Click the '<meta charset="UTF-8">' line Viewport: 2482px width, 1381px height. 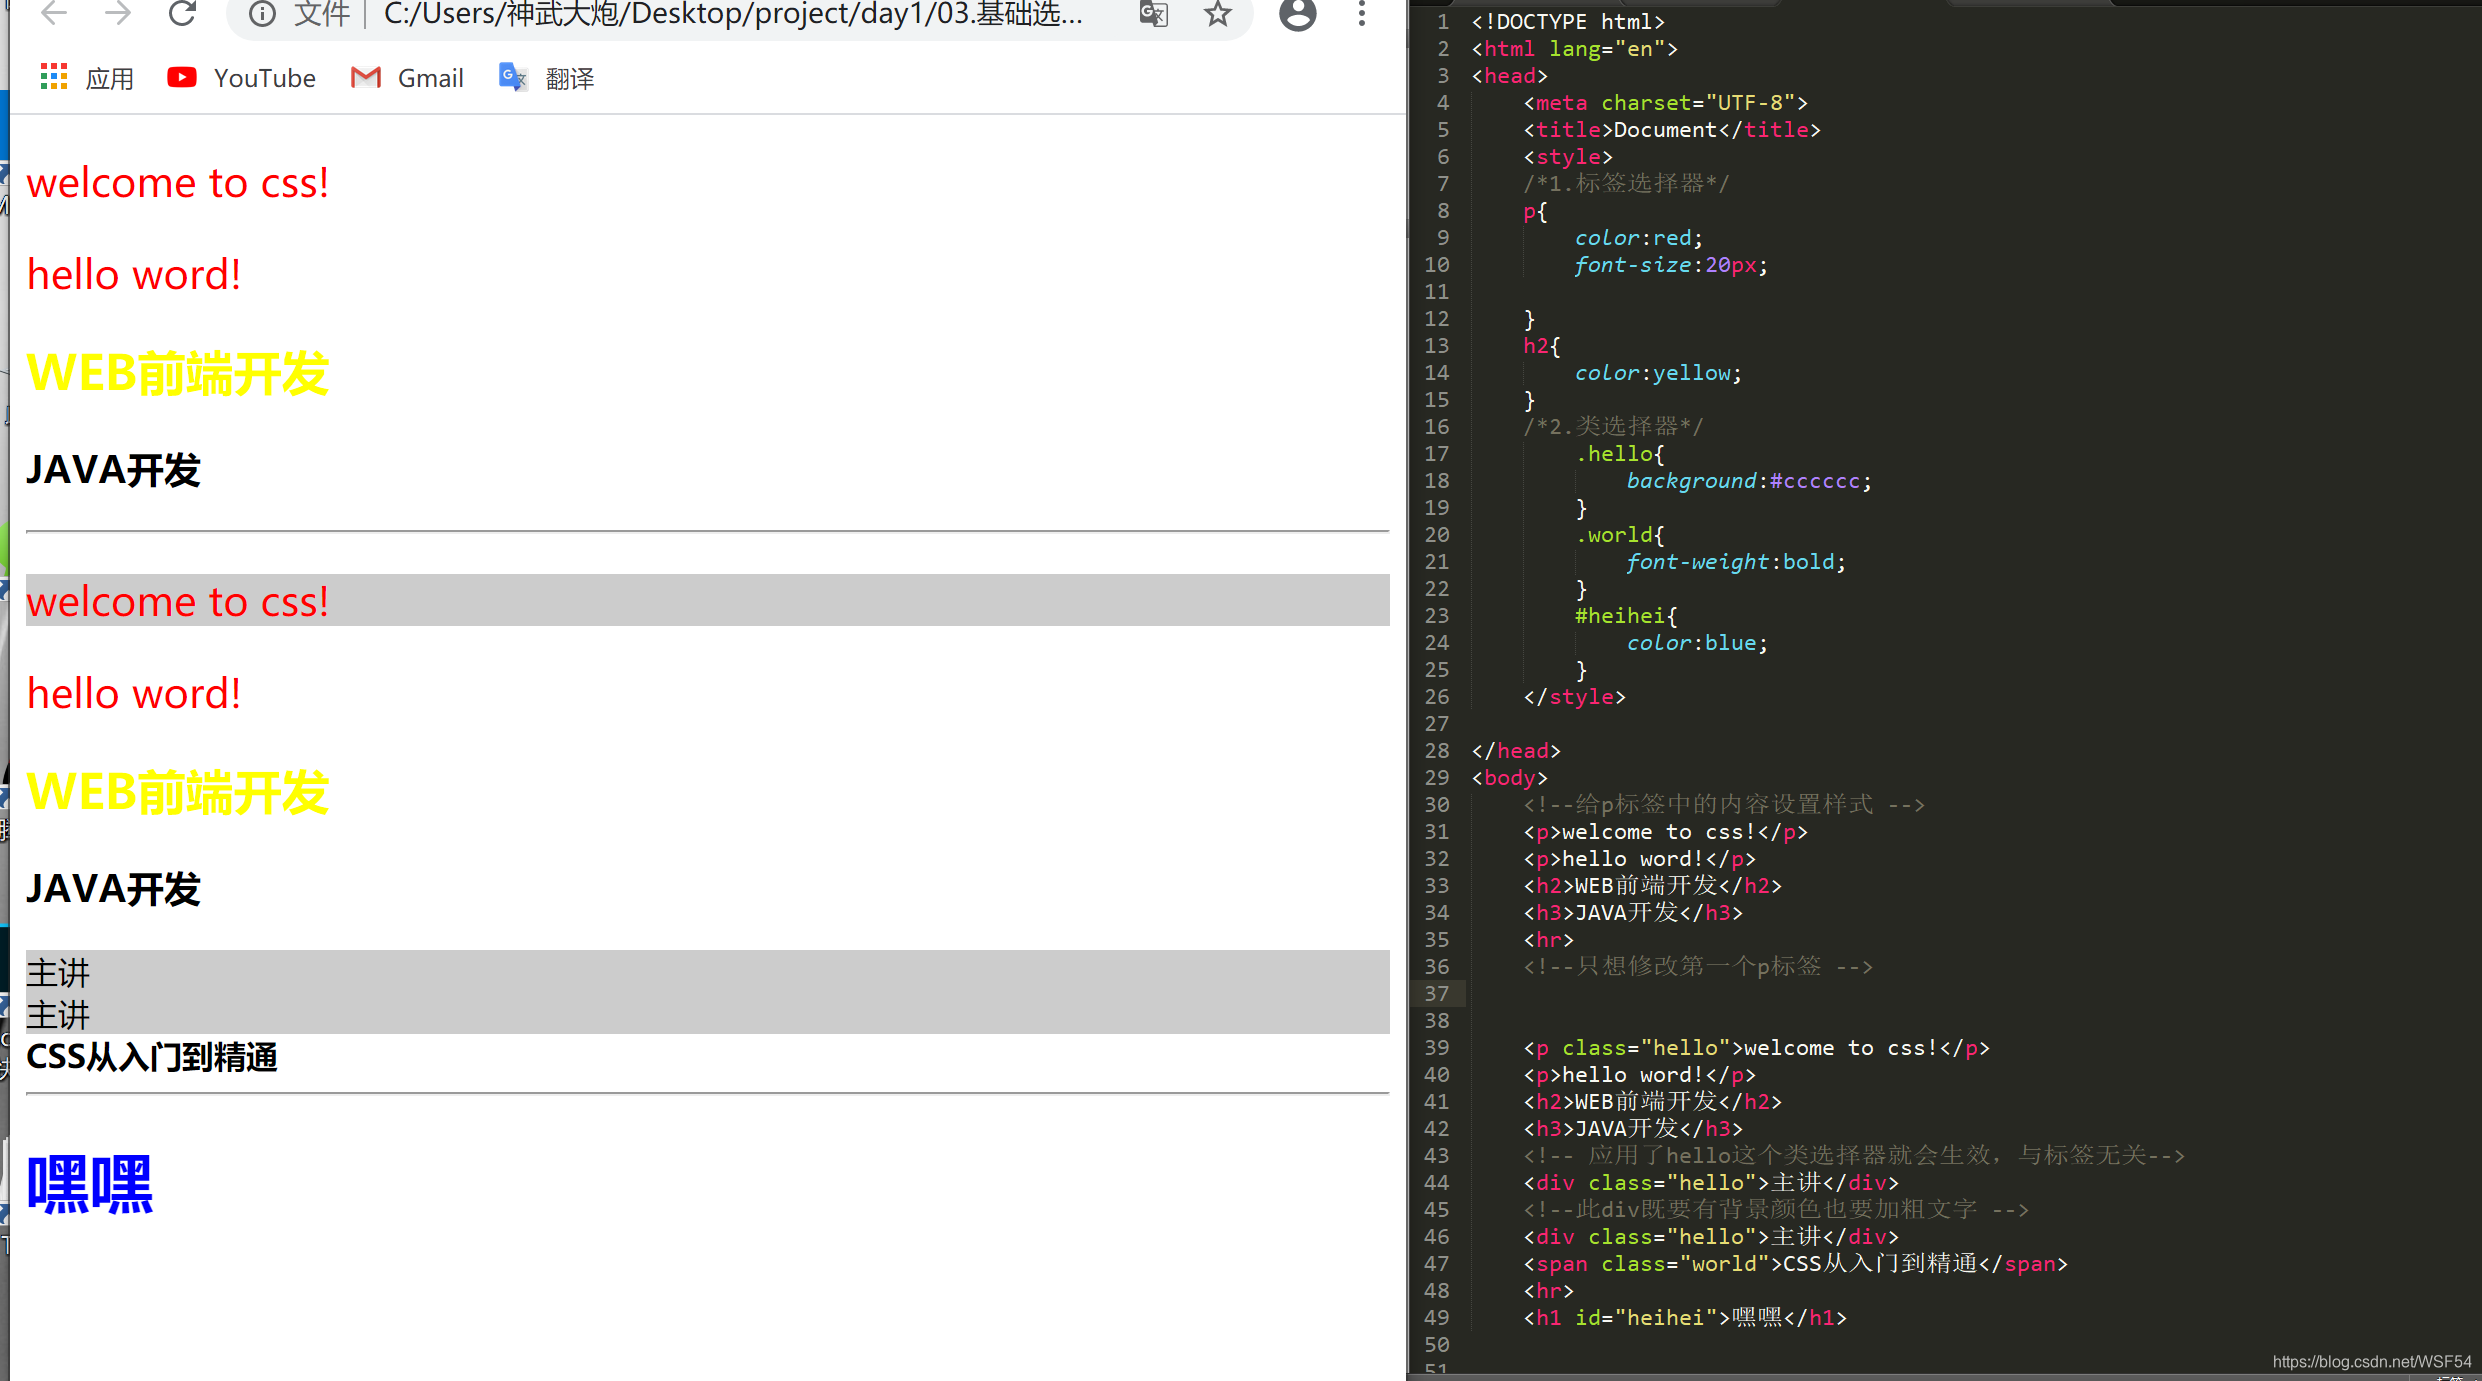tap(1665, 103)
